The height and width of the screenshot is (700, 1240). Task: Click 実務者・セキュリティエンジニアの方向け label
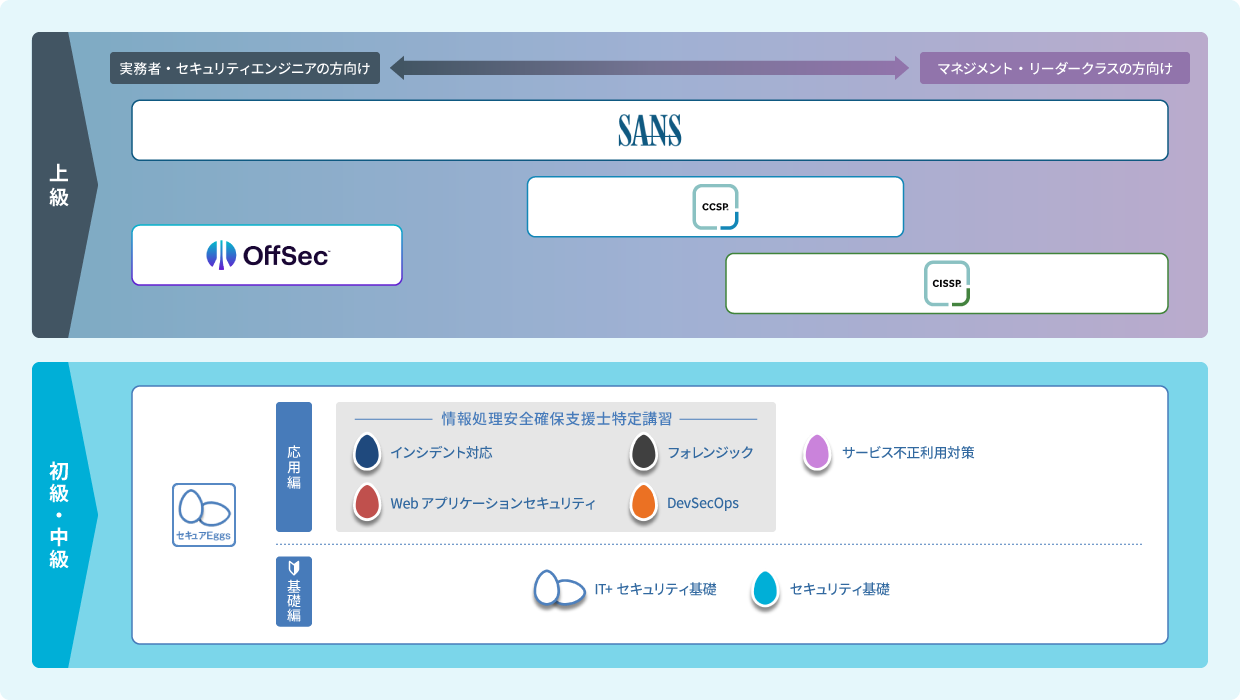coord(245,69)
